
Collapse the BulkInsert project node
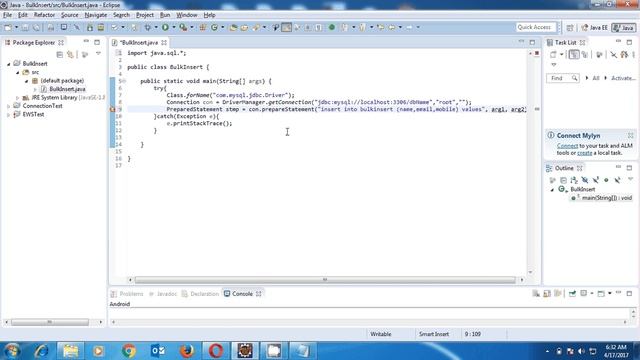tap(9, 64)
